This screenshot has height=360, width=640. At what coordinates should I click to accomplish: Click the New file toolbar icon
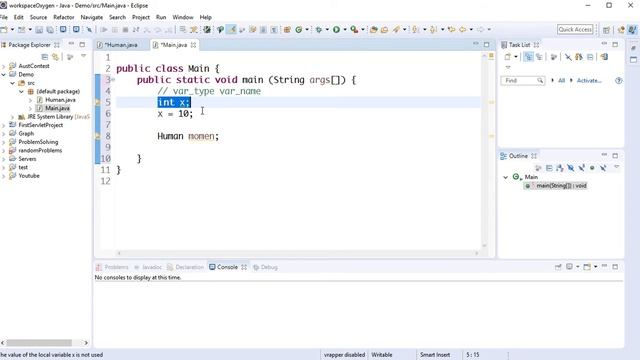click(4, 29)
